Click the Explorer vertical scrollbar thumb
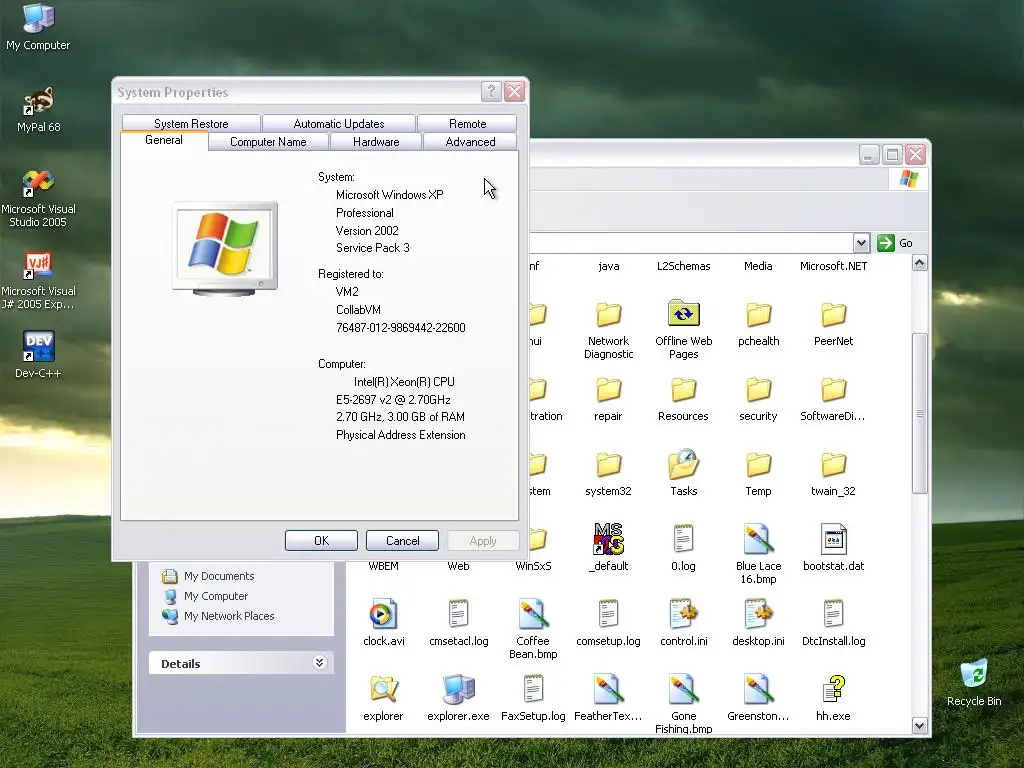The height and width of the screenshot is (768, 1024). 920,413
